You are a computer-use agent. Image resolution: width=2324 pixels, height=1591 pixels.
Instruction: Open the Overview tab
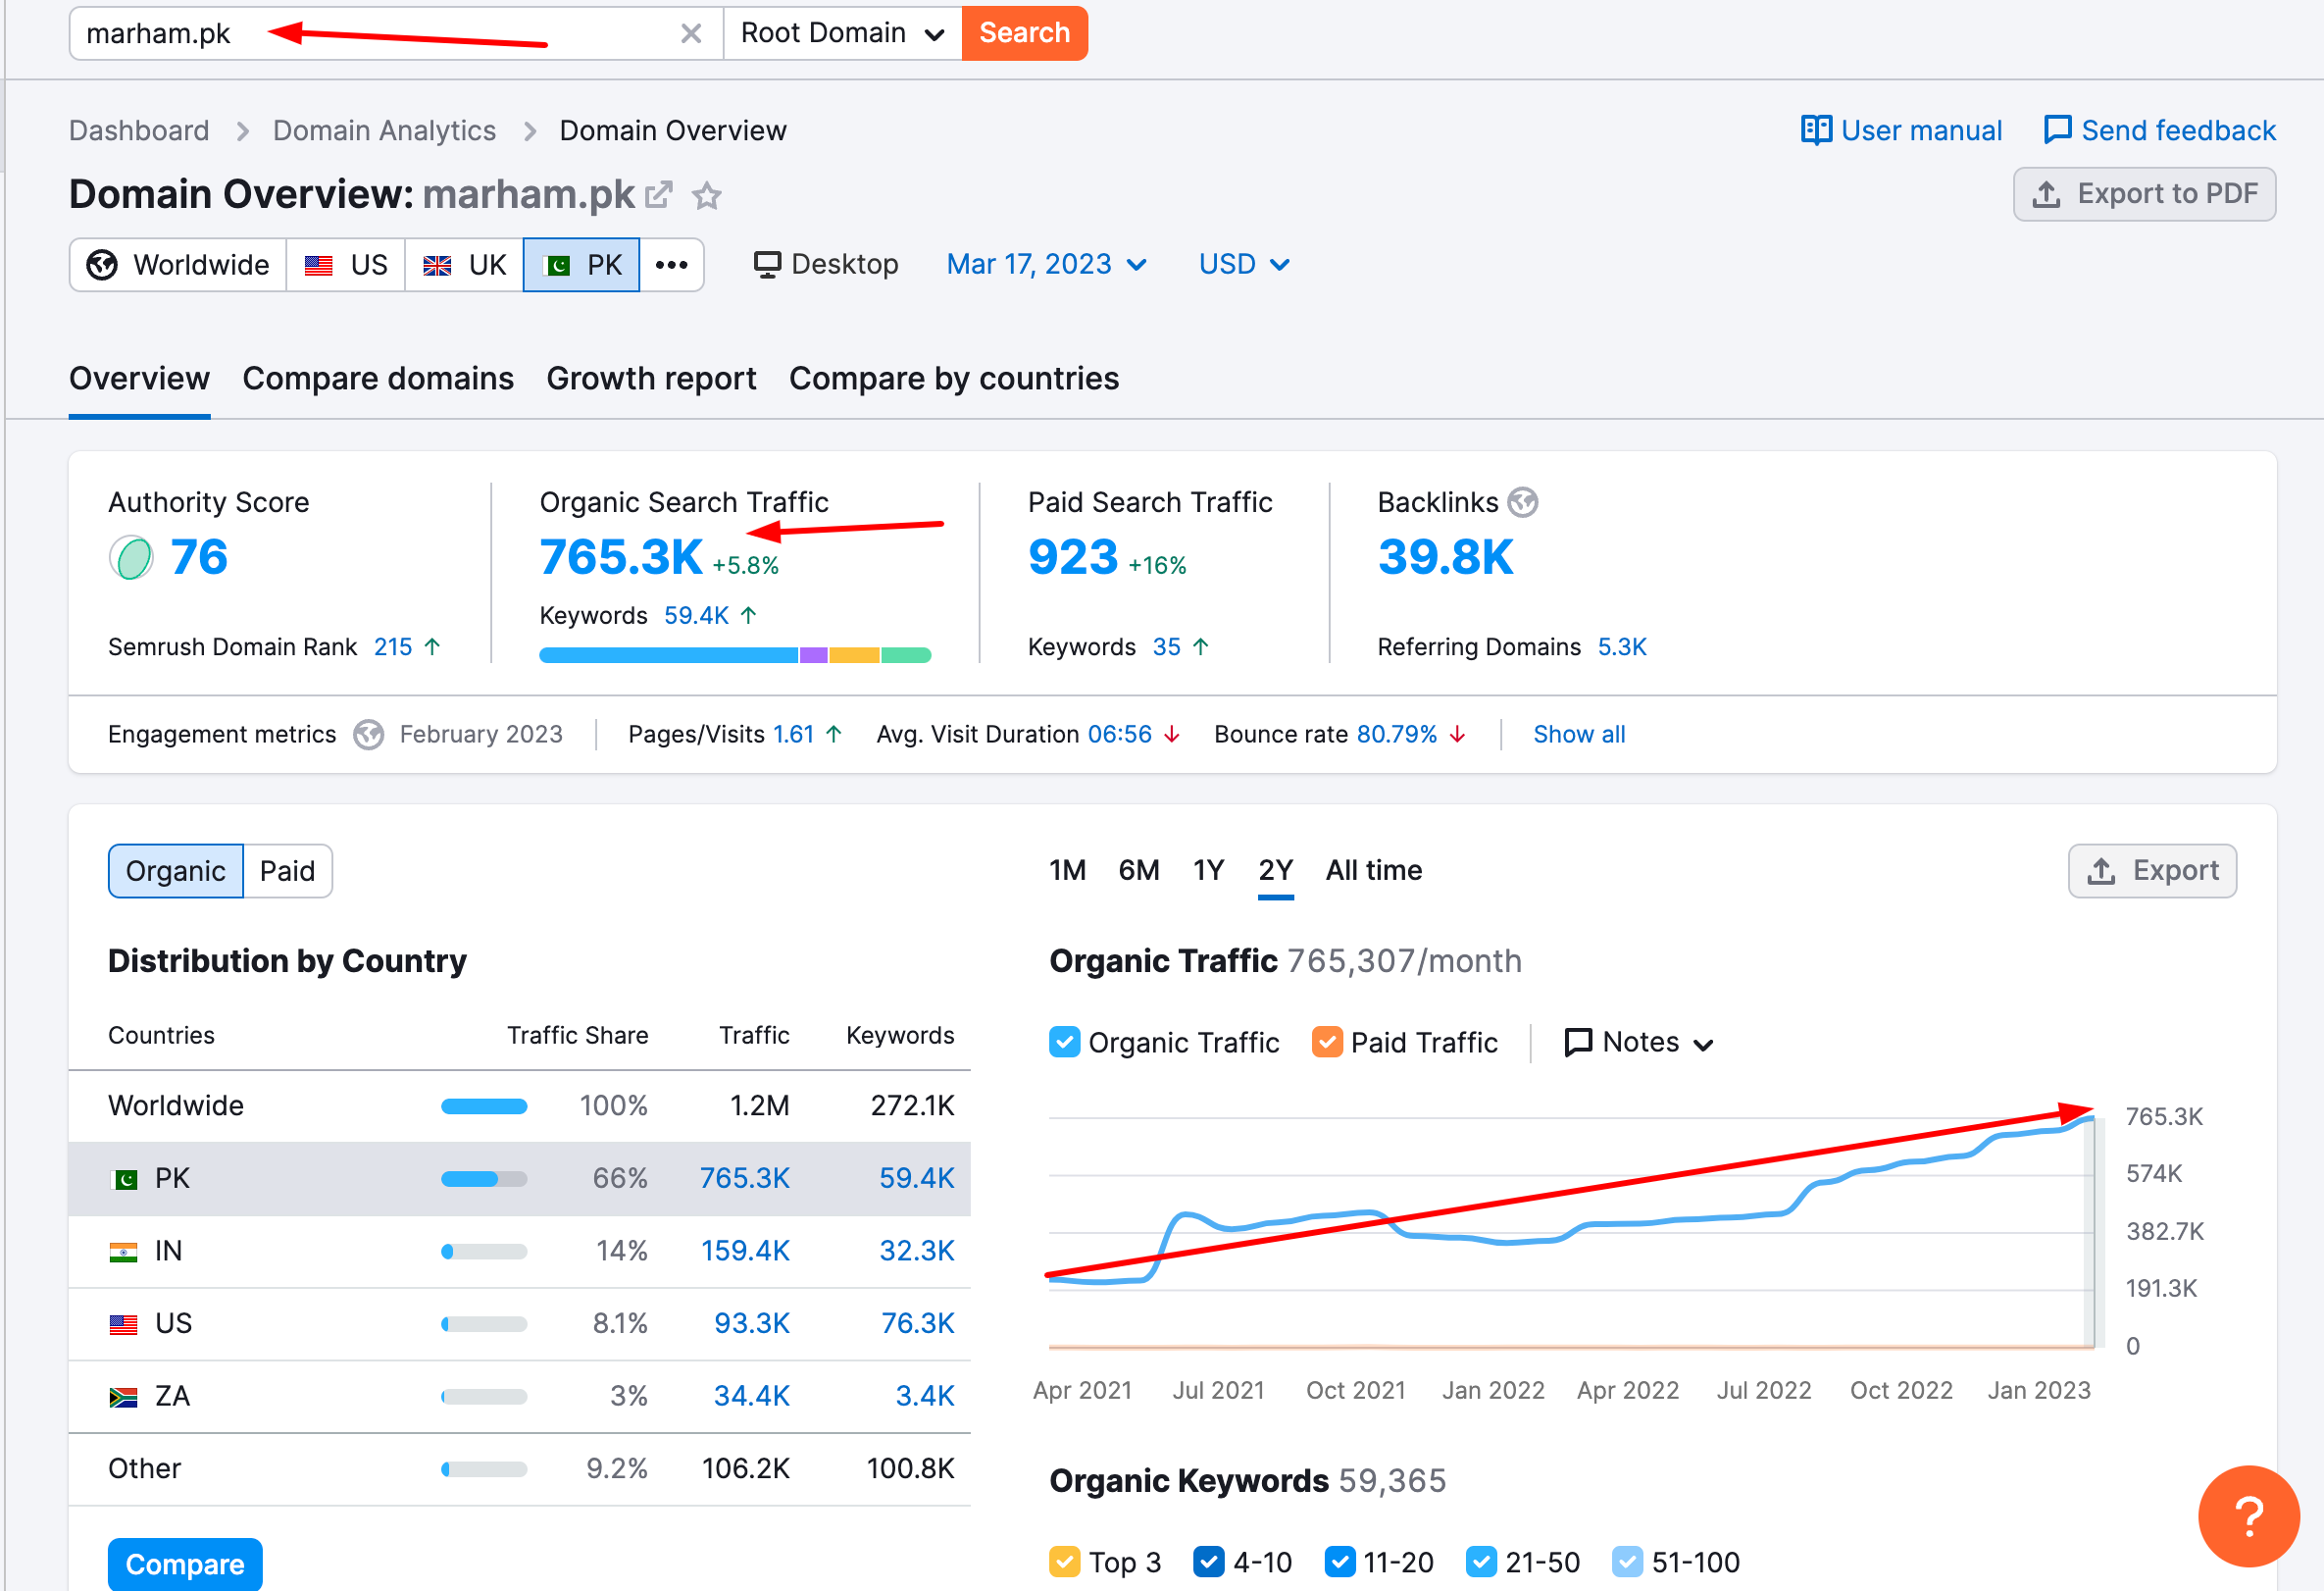point(139,379)
